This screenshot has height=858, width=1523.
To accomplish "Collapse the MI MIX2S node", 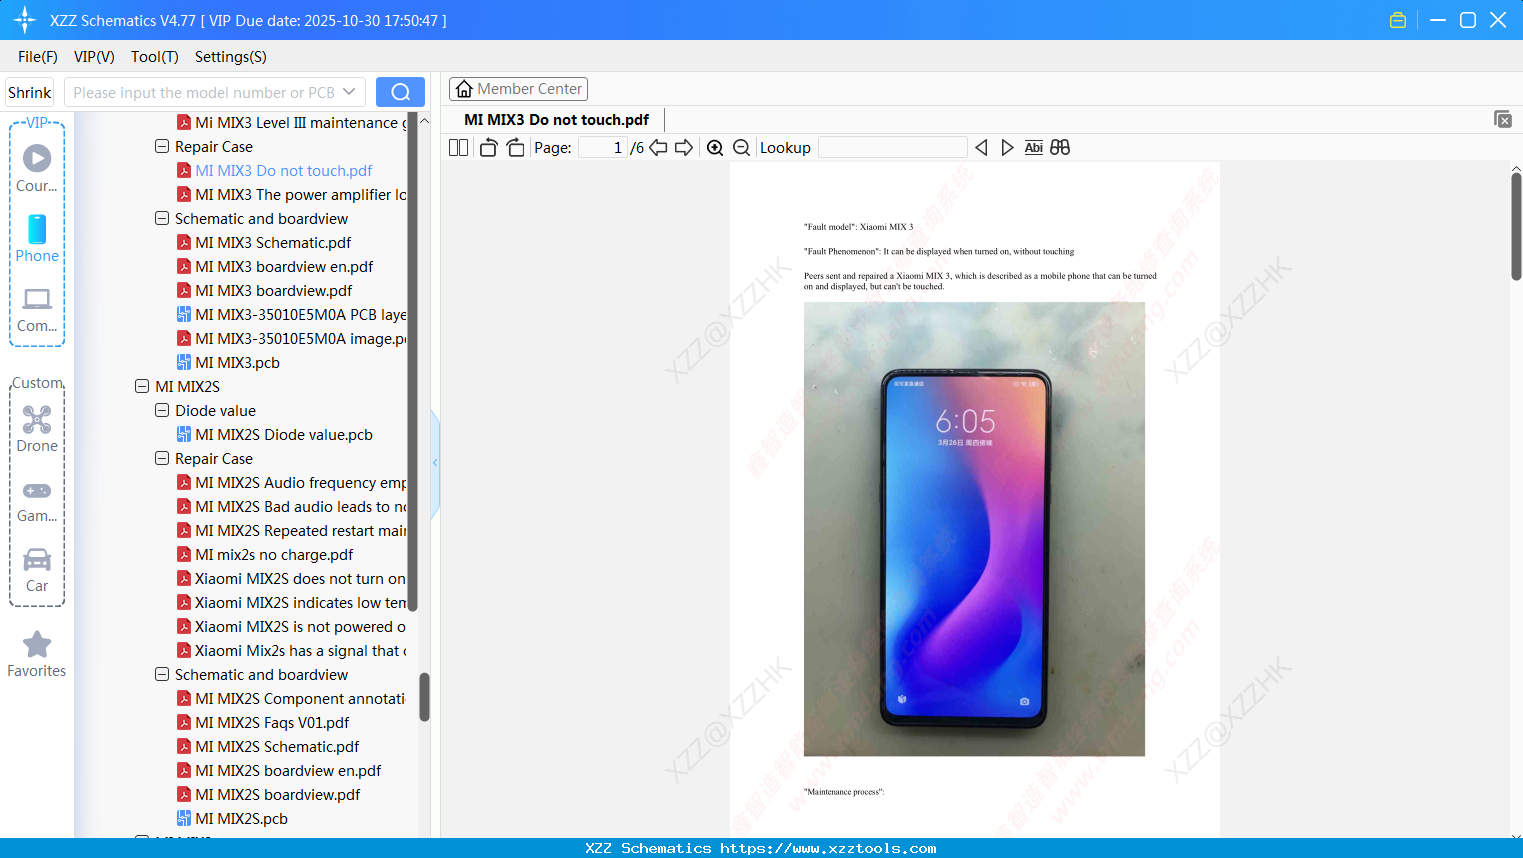I will pyautogui.click(x=142, y=386).
